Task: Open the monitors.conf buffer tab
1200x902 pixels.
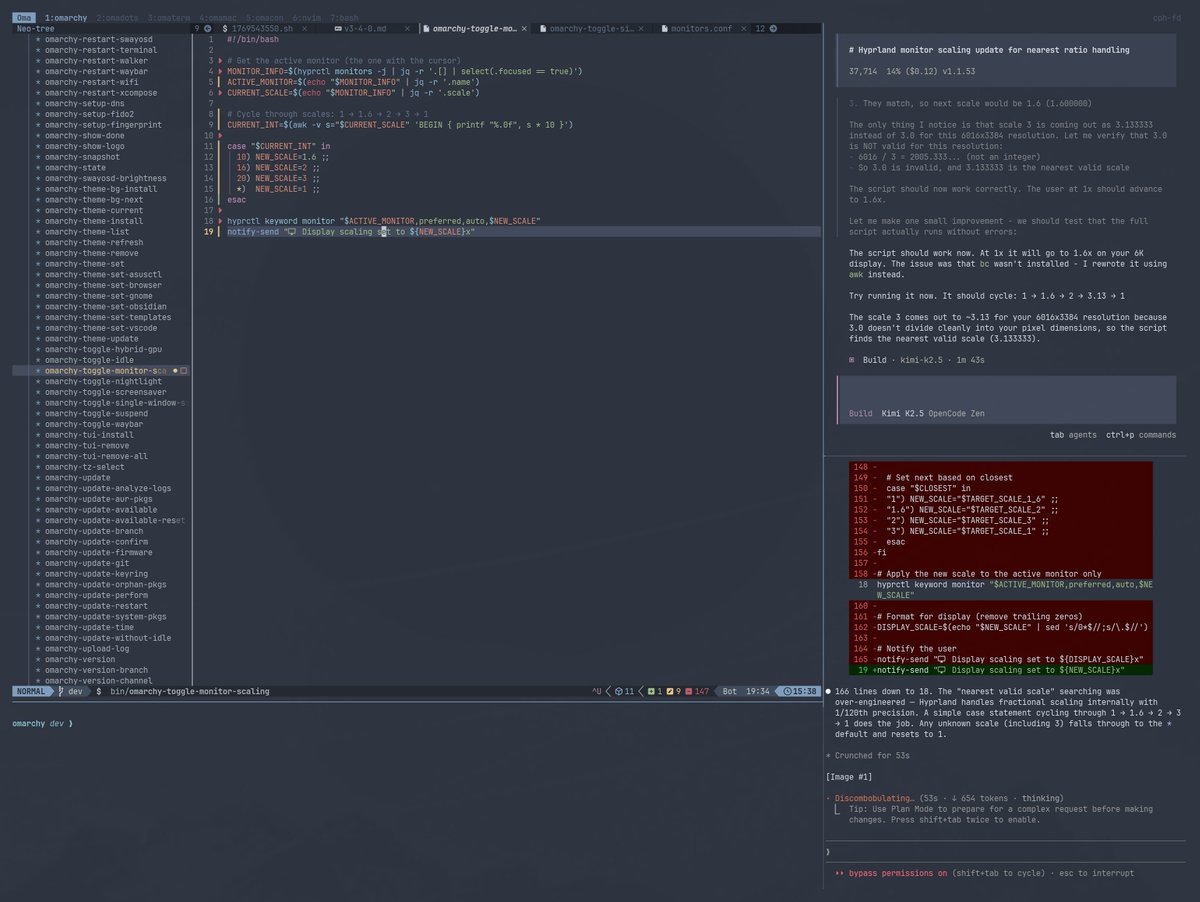Action: [703, 29]
